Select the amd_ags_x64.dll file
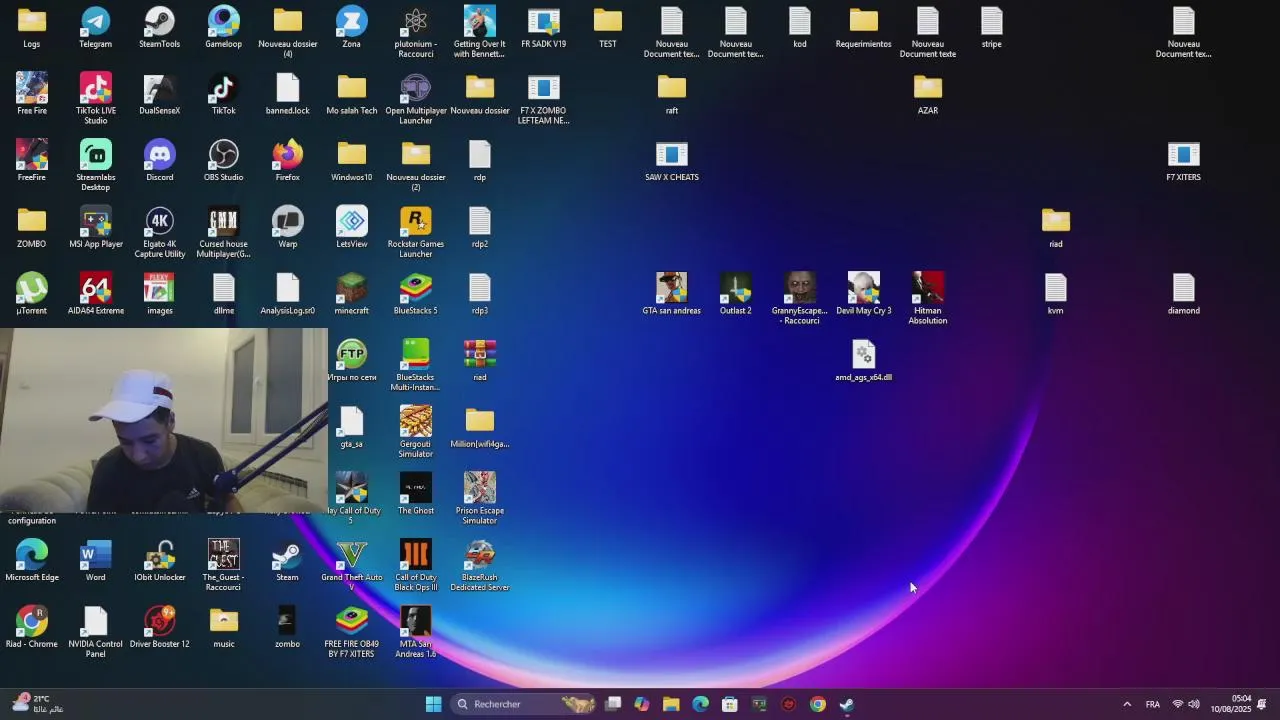 tap(864, 360)
